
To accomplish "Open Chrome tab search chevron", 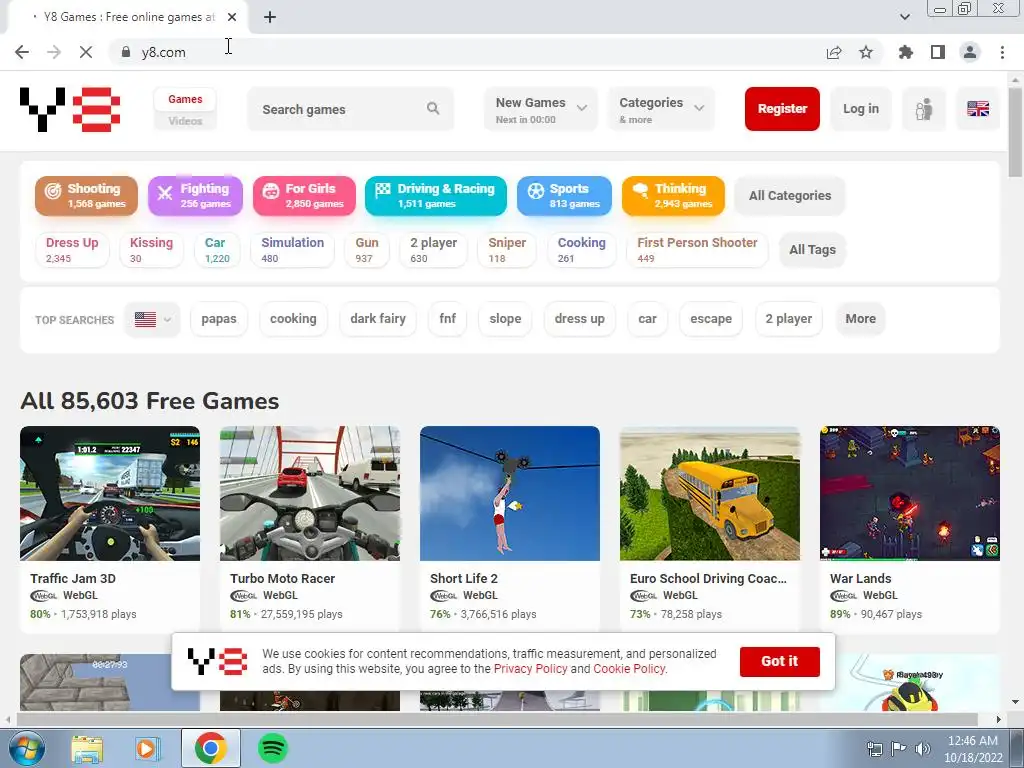I will pyautogui.click(x=904, y=17).
